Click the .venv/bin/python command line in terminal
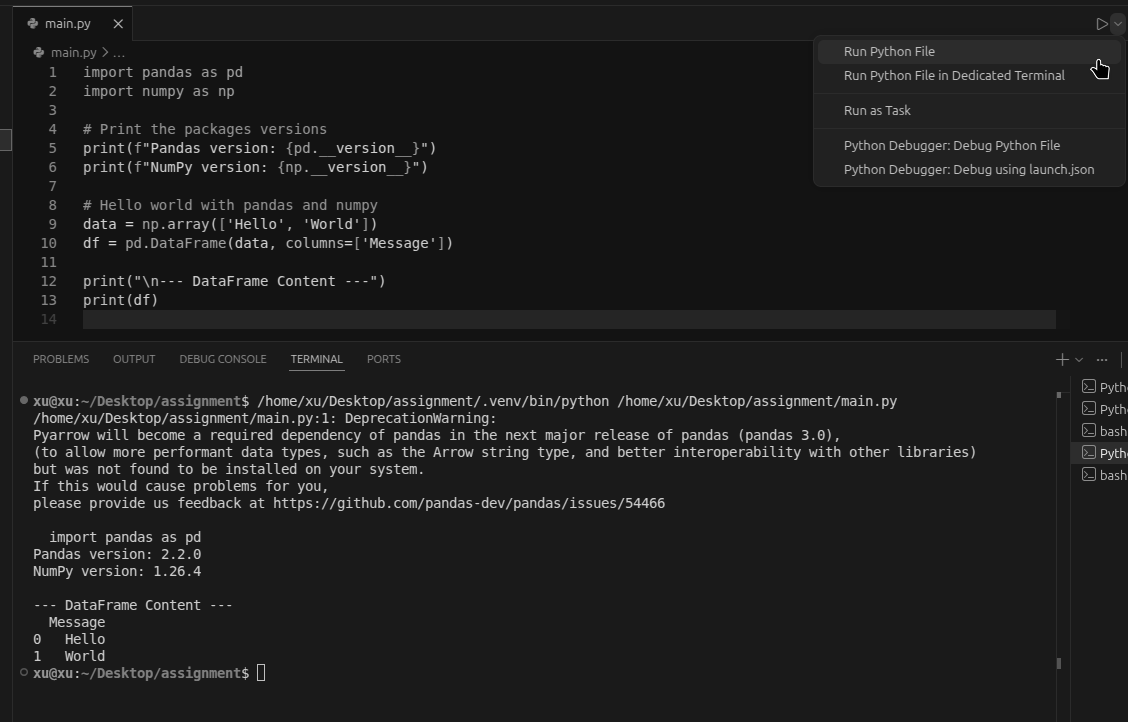Image resolution: width=1128 pixels, height=722 pixels. [x=577, y=401]
